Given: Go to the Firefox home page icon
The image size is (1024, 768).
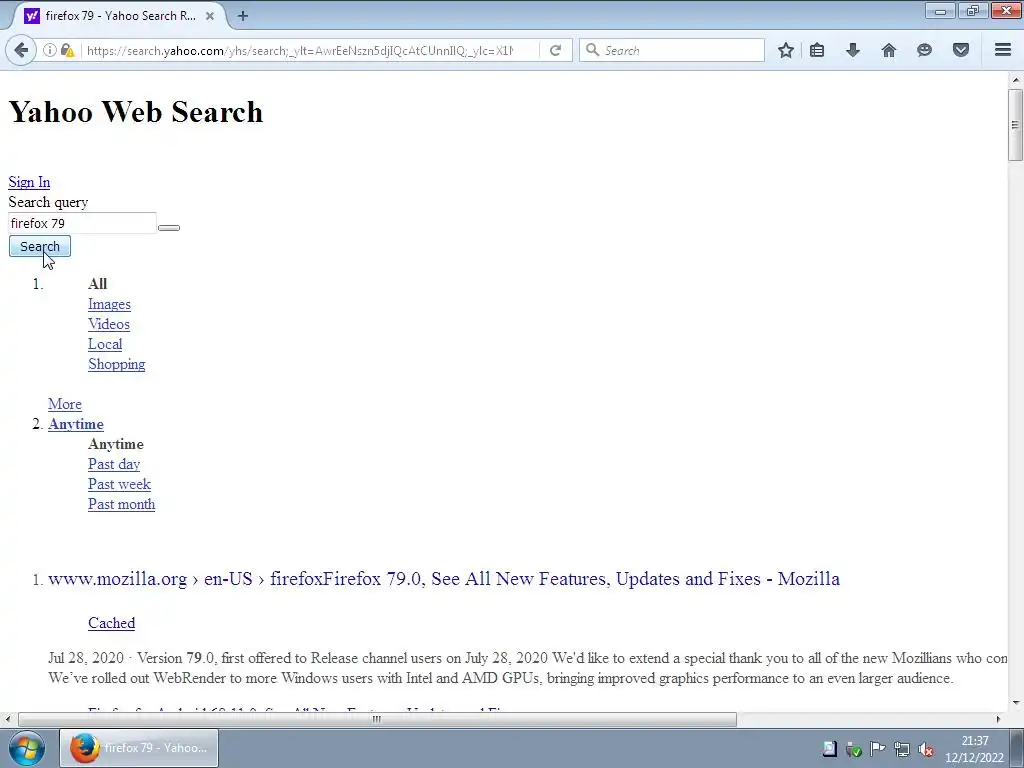Looking at the screenshot, I should point(889,50).
